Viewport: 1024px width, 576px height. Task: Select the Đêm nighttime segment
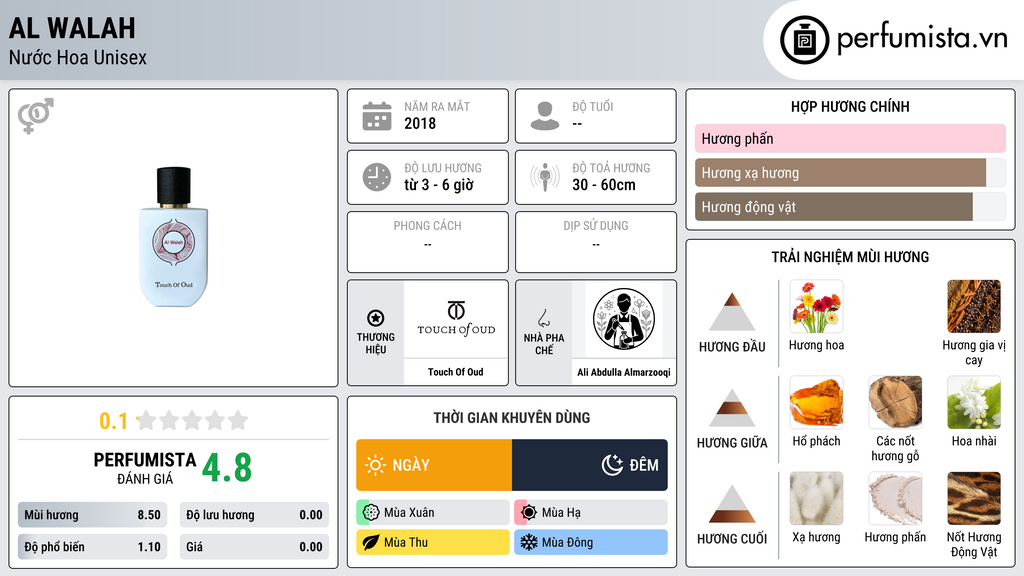click(x=590, y=465)
